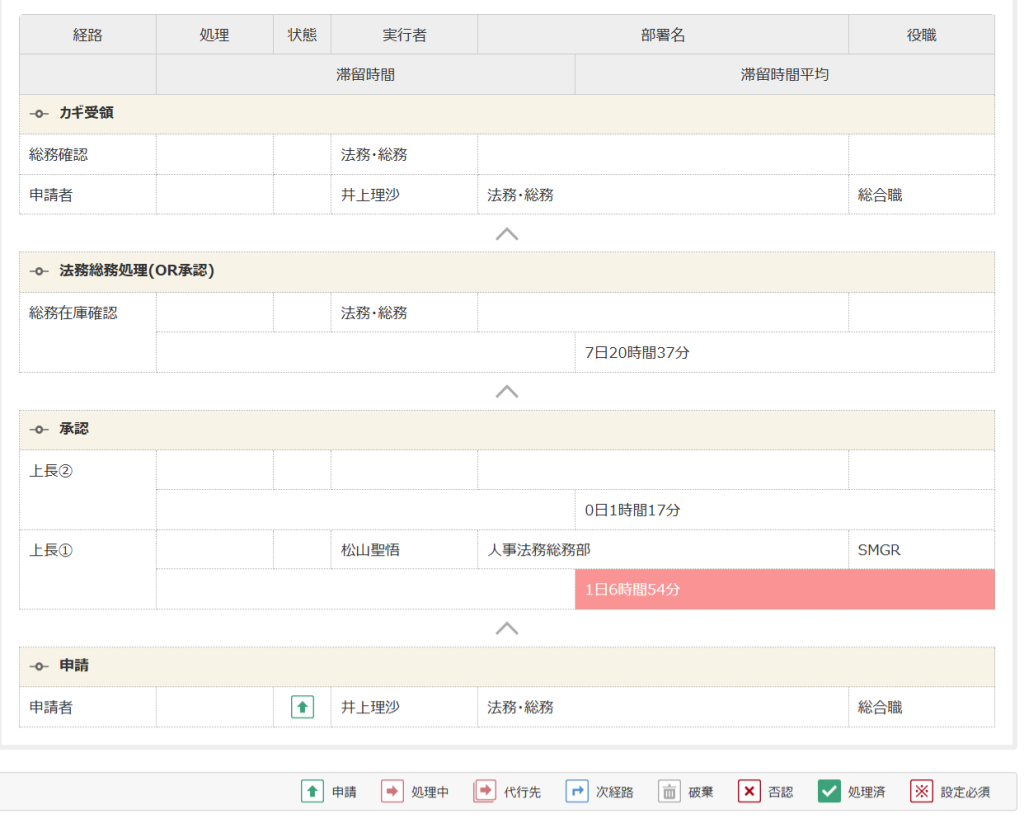The height and width of the screenshot is (823, 1024).
Task: Click the 処理中 legend icon
Action: [392, 791]
